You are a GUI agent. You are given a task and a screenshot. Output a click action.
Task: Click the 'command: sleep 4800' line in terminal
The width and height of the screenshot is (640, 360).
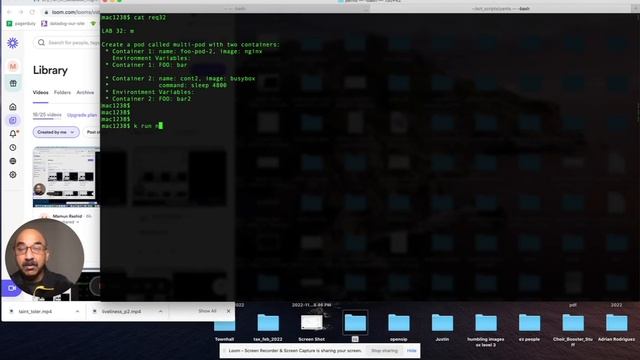192,85
